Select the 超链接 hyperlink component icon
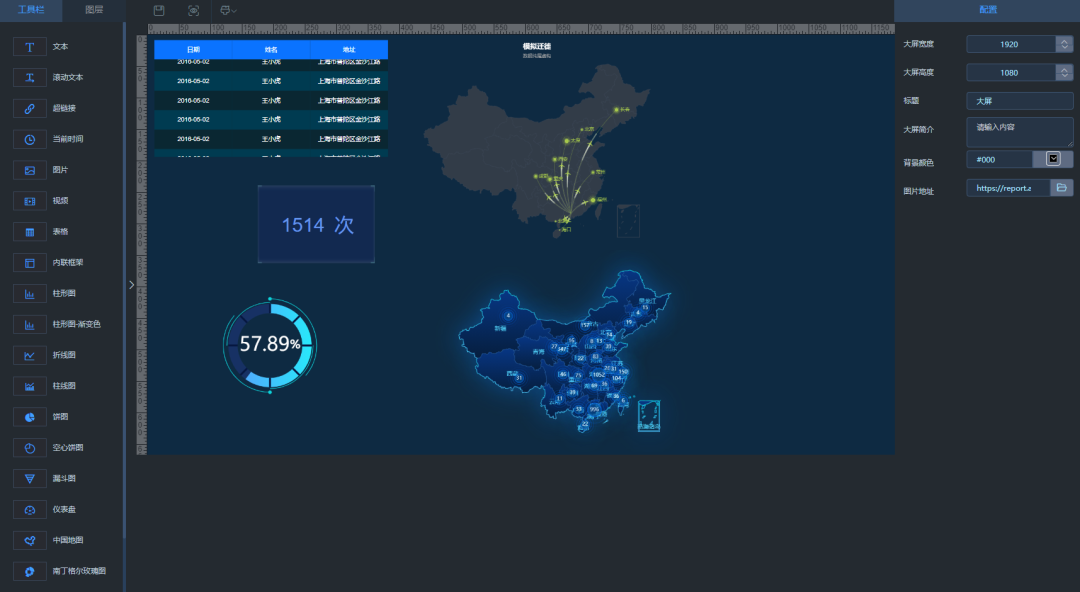The image size is (1080, 592). pyautogui.click(x=30, y=109)
